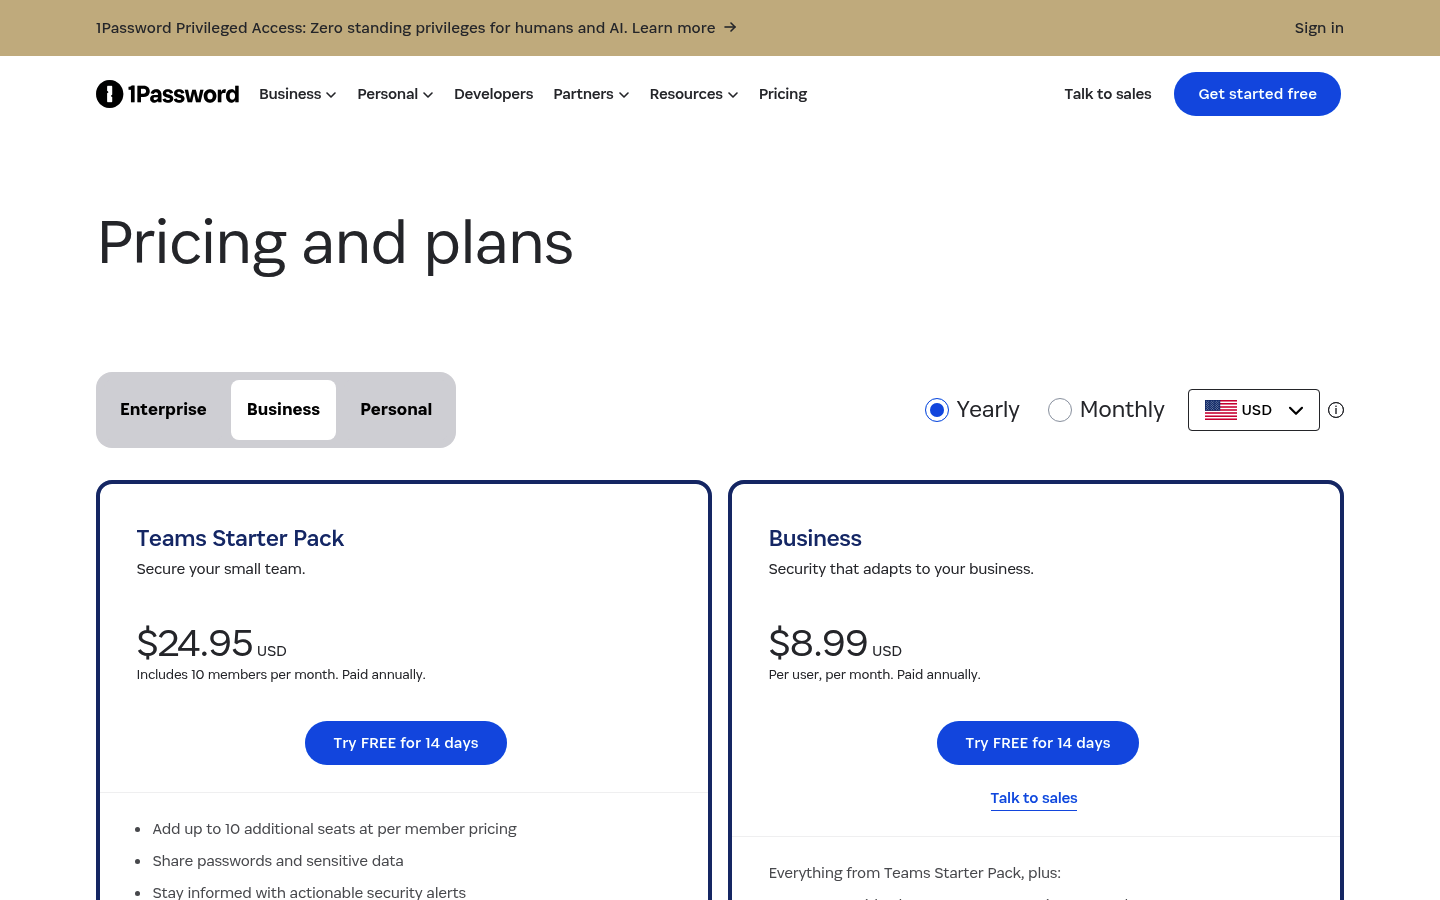1440x900 pixels.
Task: Click 'Everything from Teams Starter Pack, plus:' text
Action: [x=915, y=873]
